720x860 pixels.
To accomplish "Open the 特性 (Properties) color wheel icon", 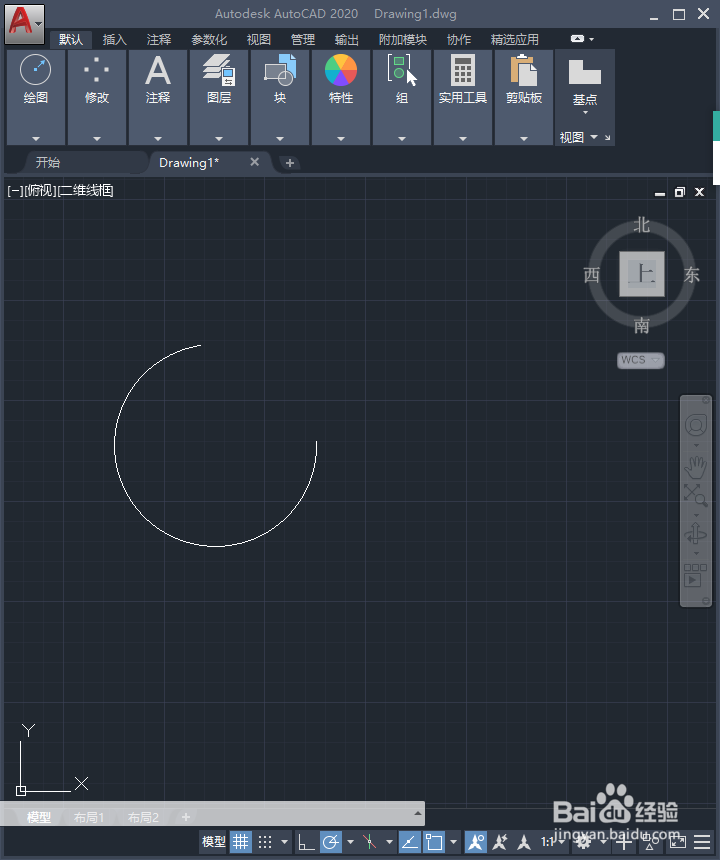I will [341, 70].
